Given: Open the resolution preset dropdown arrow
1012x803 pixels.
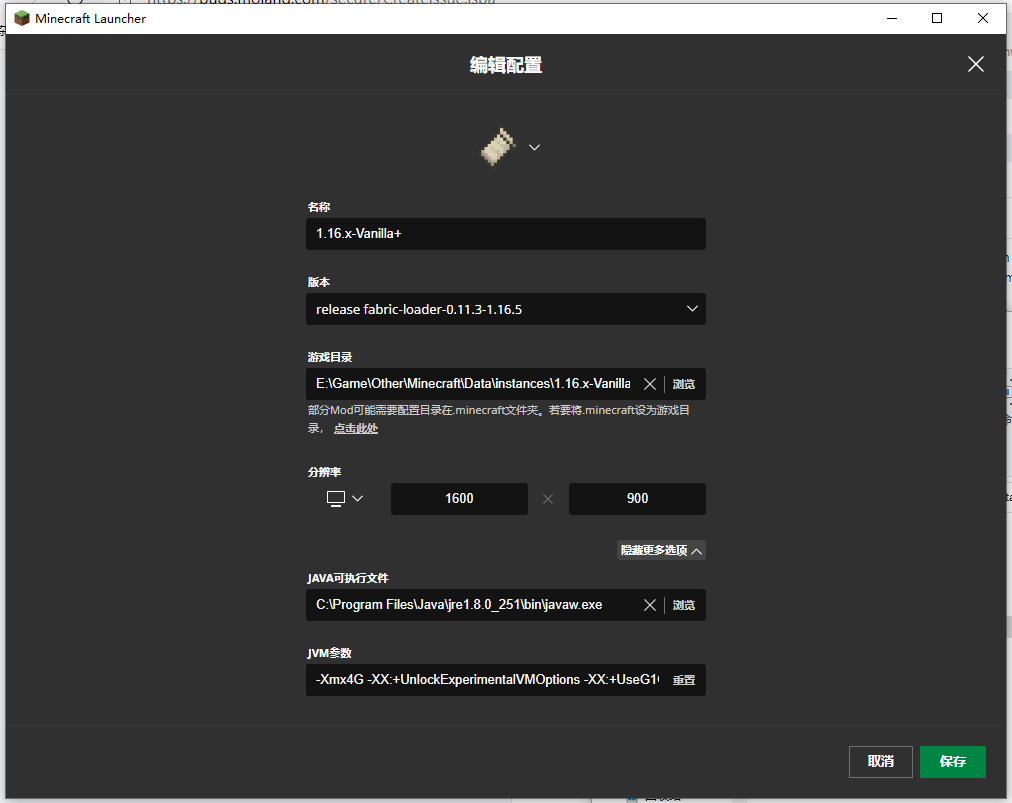Looking at the screenshot, I should (356, 498).
